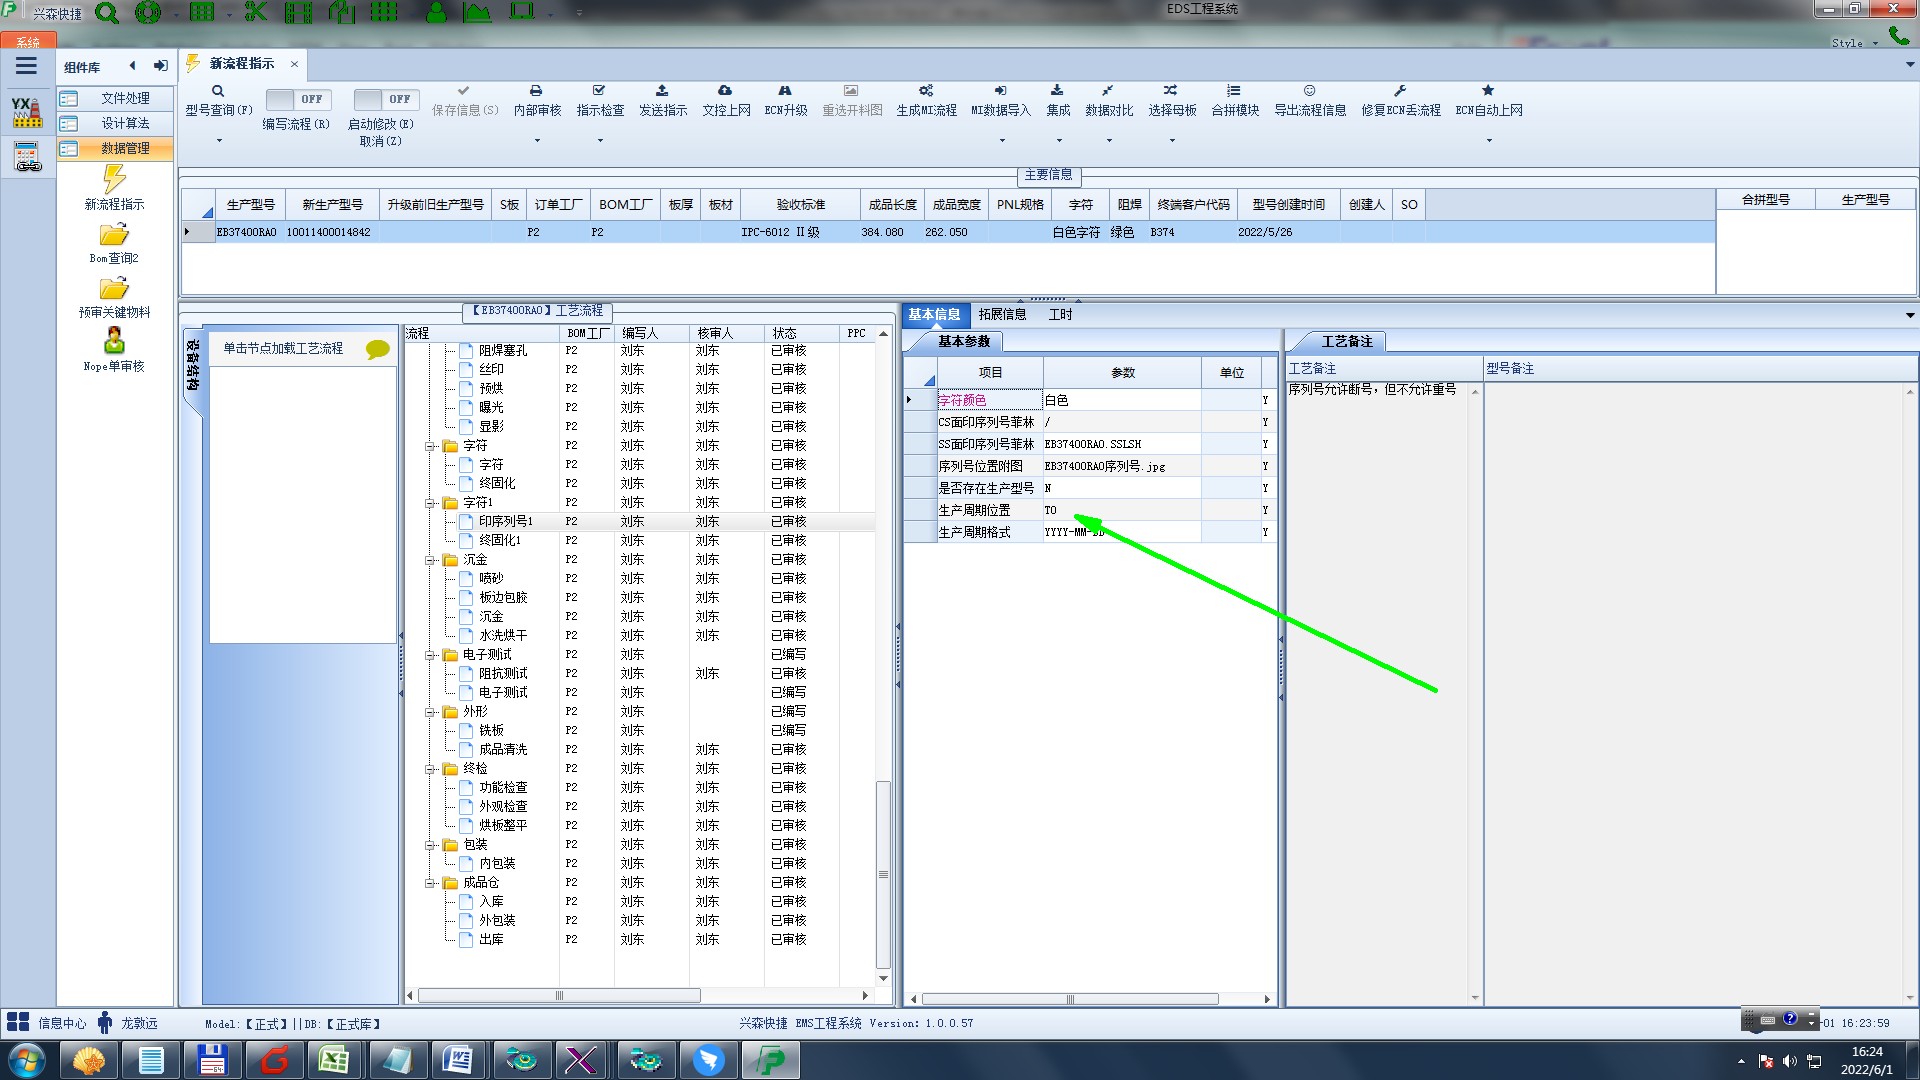Click the 文控上网 cloud icon
This screenshot has height=1080, width=1920.
[x=725, y=91]
